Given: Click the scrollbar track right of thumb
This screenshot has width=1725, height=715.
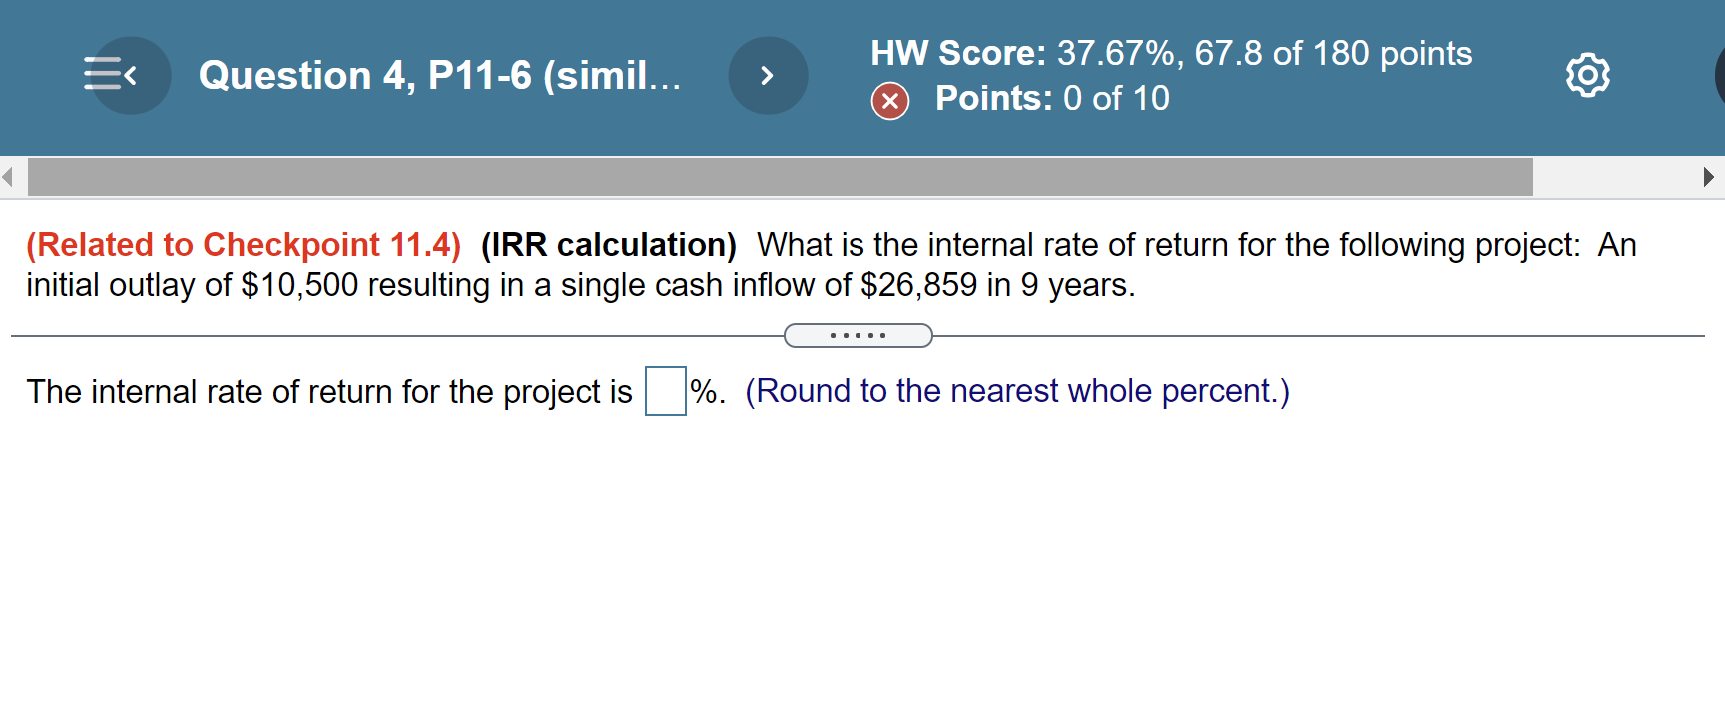Looking at the screenshot, I should pos(1615,177).
